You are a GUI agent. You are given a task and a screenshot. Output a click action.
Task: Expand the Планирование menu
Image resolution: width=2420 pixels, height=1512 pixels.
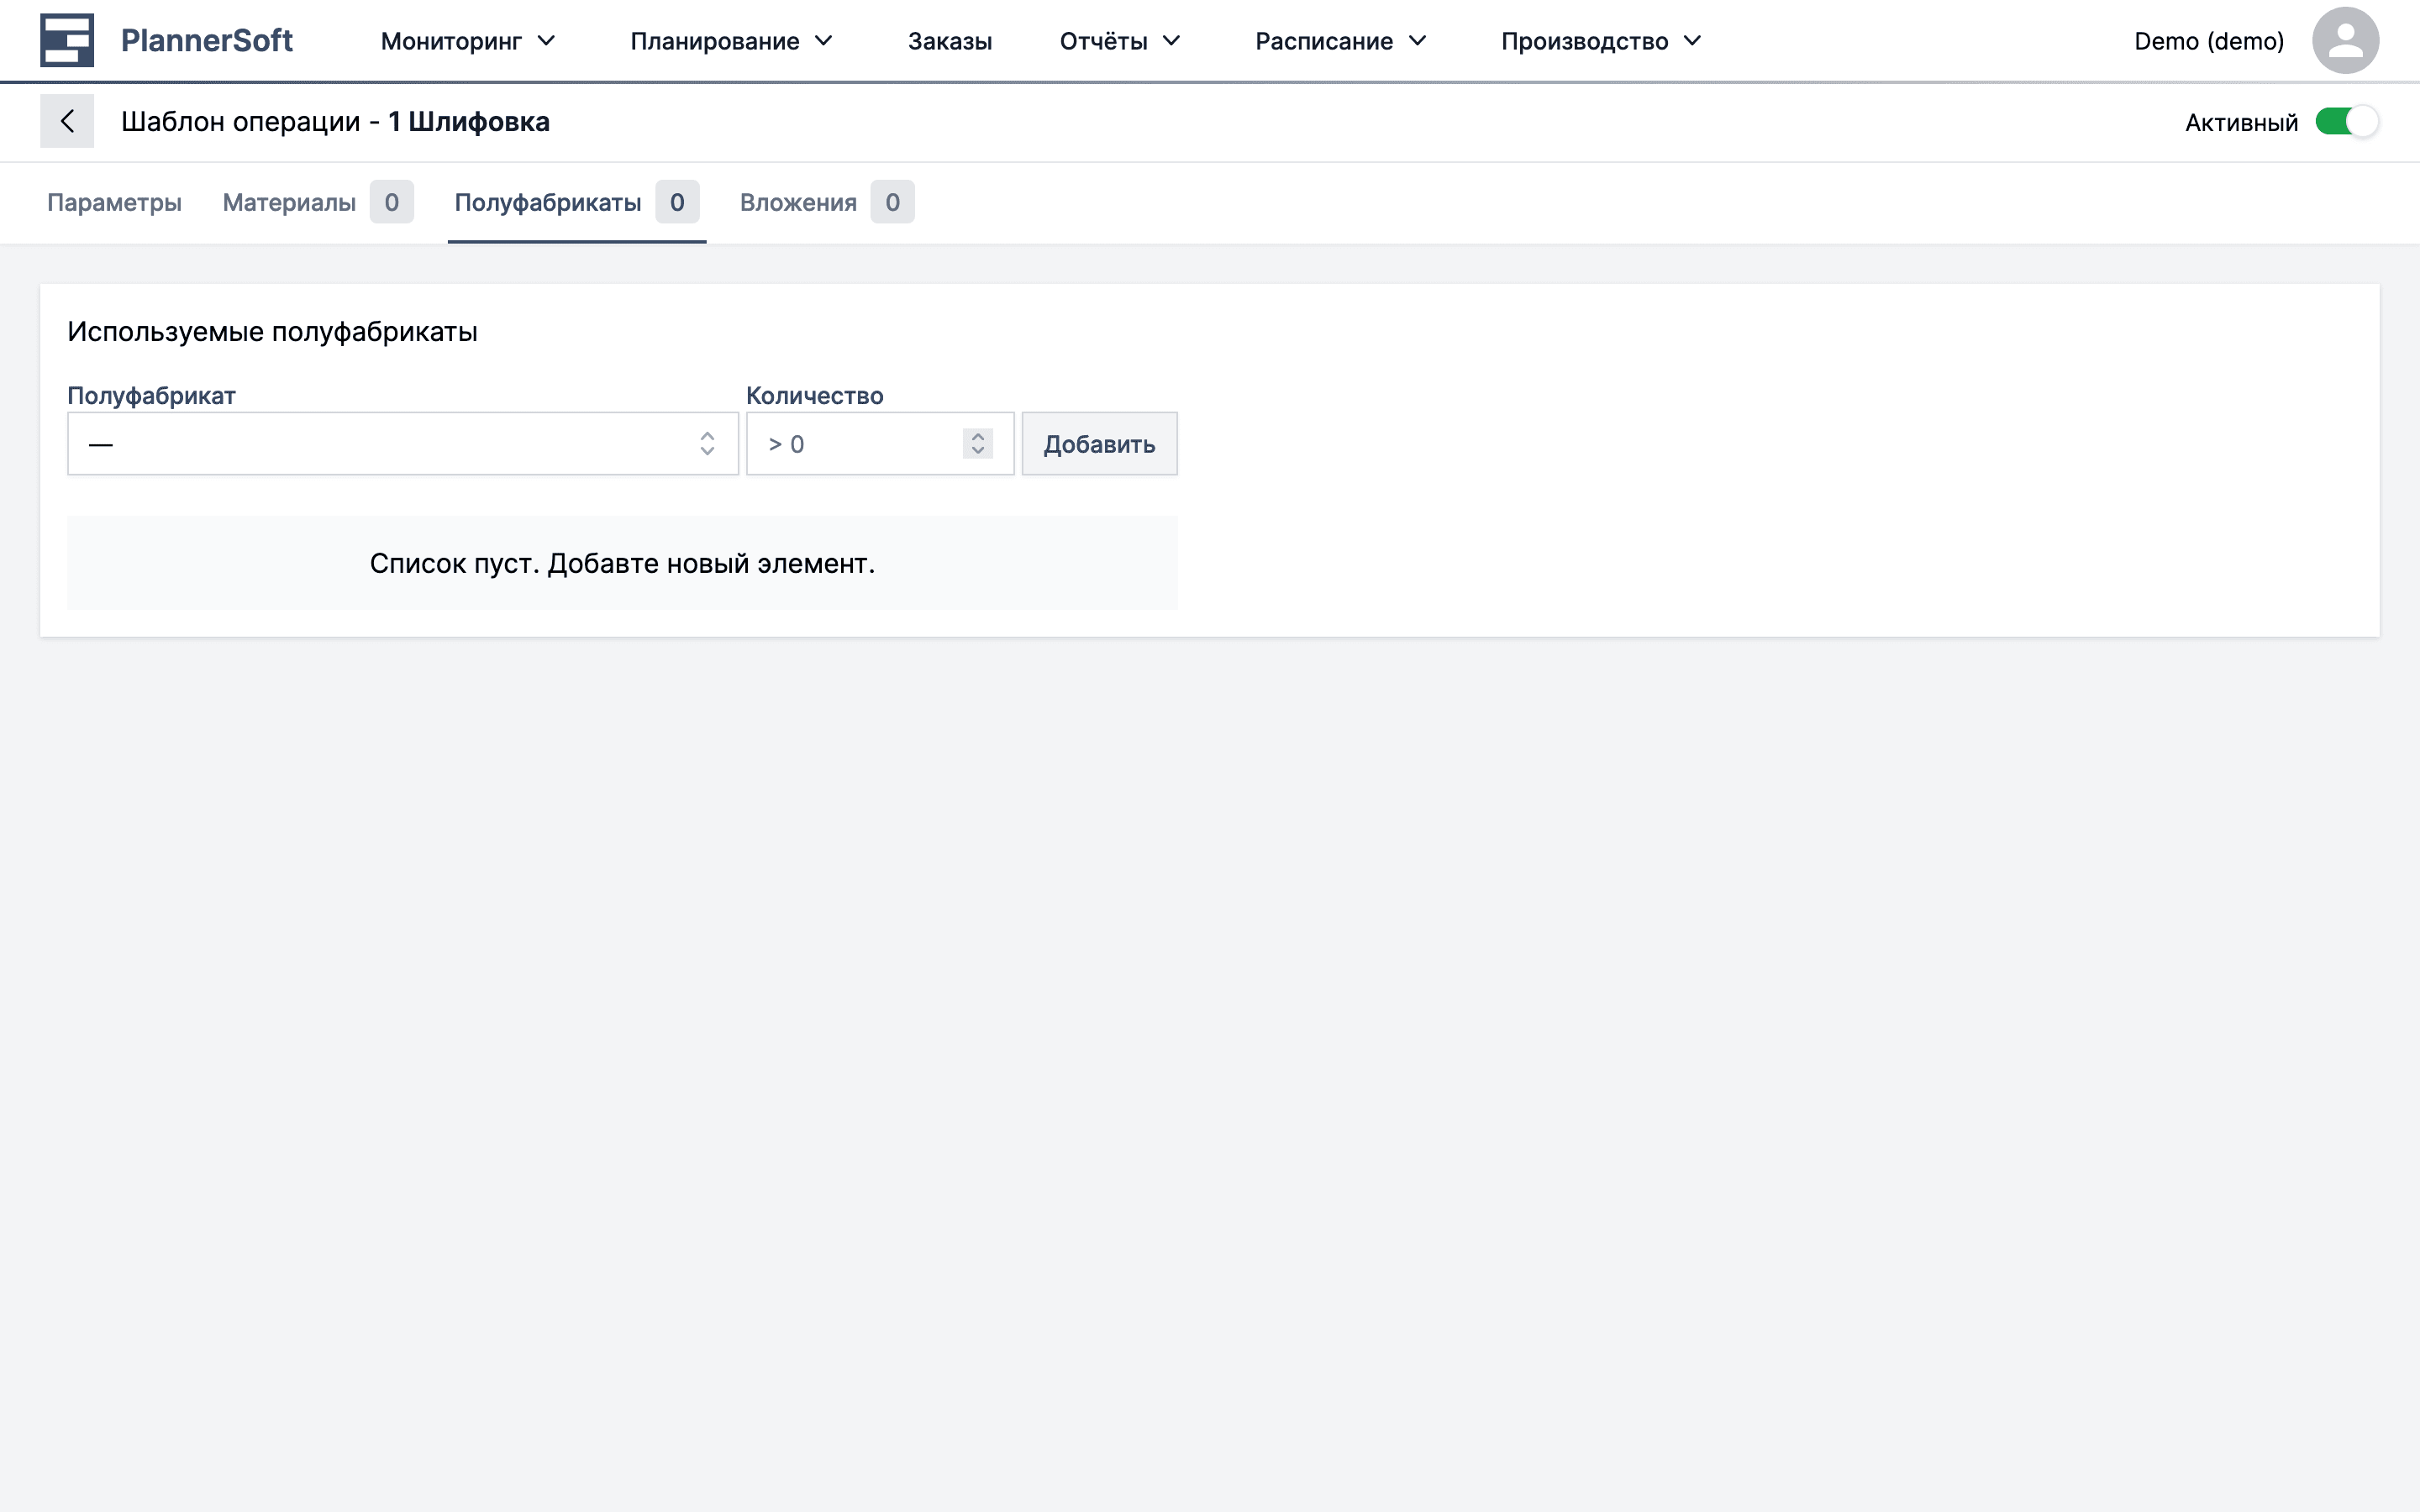731,41
